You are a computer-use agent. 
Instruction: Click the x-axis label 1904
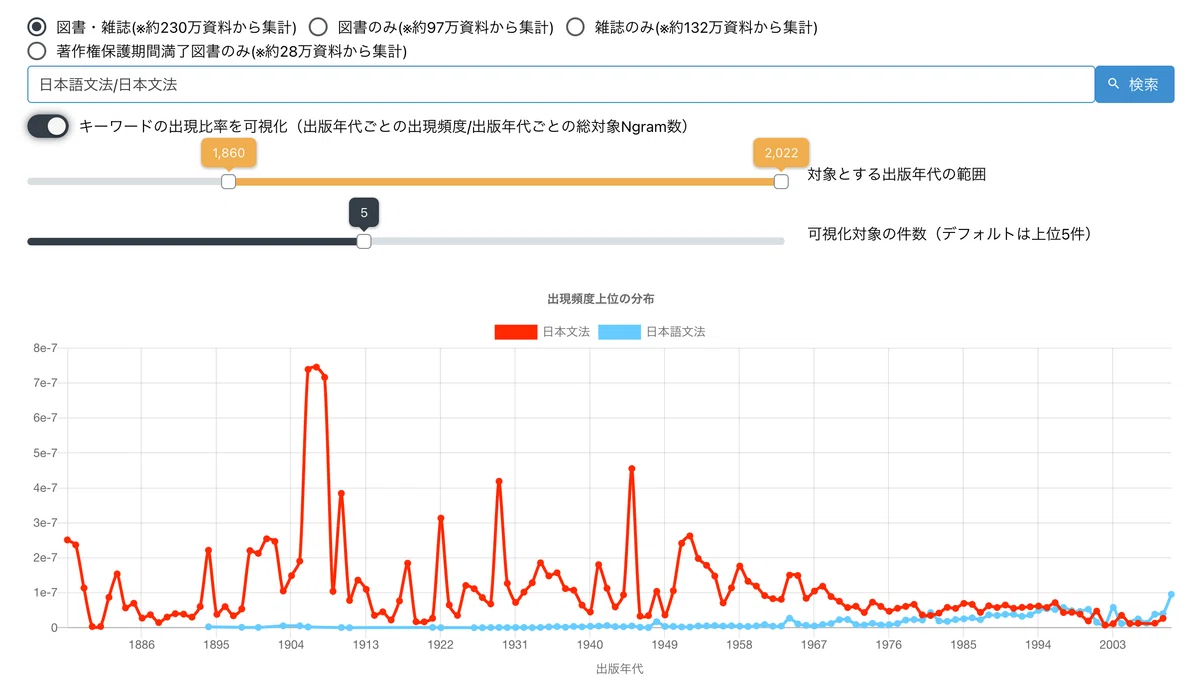291,646
